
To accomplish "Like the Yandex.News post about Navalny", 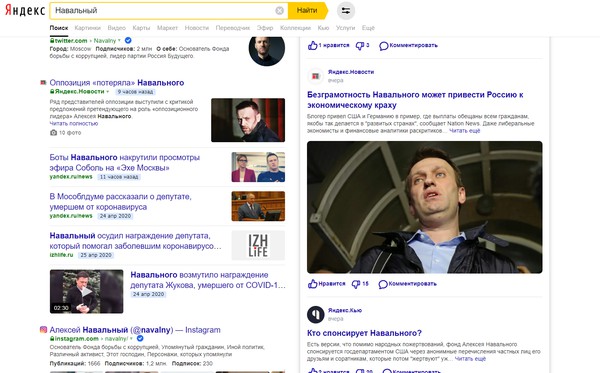I will point(326,284).
